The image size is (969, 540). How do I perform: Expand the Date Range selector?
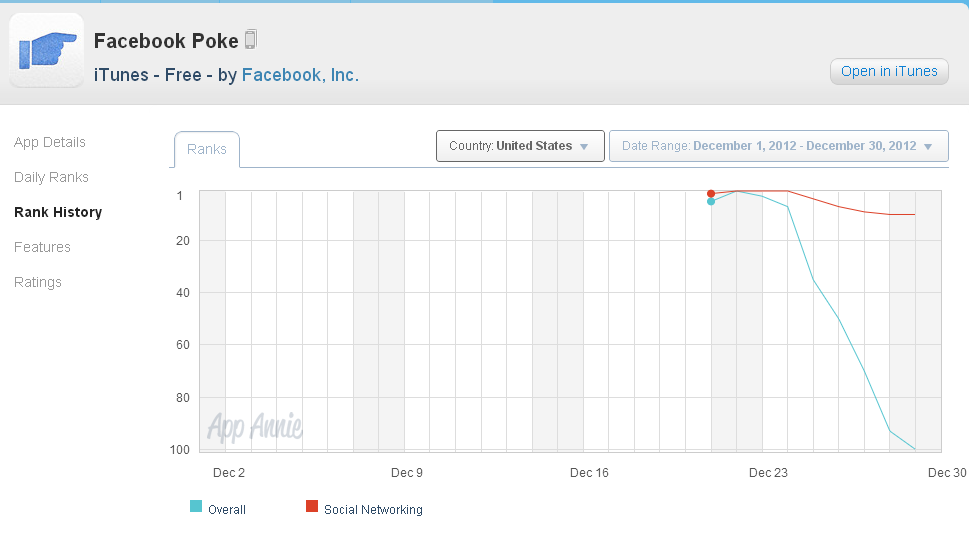(x=778, y=146)
